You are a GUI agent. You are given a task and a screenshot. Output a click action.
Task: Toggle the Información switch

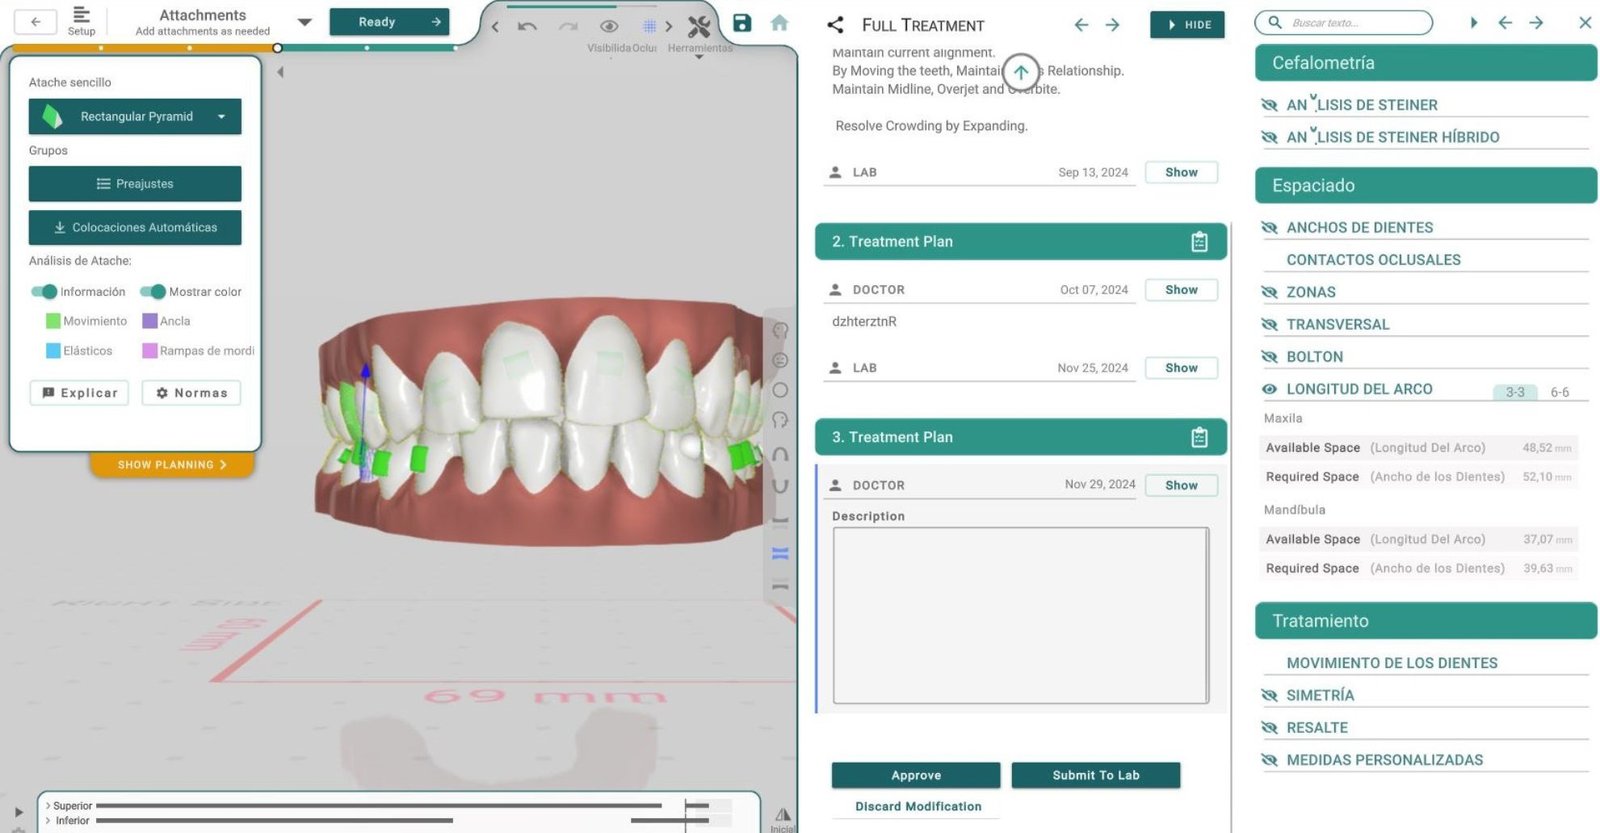pyautogui.click(x=44, y=292)
